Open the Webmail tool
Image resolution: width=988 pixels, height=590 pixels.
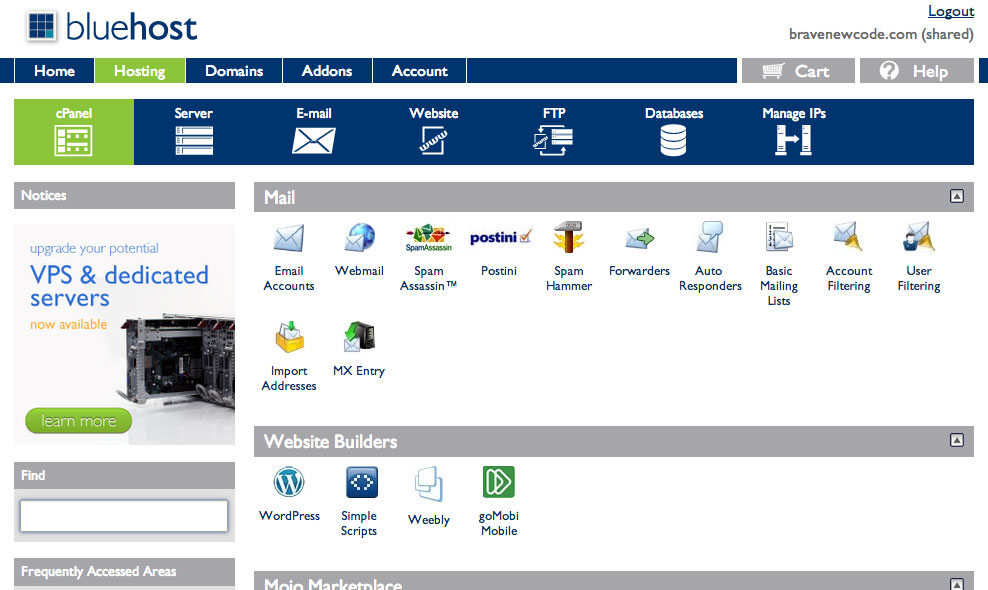[x=358, y=240]
